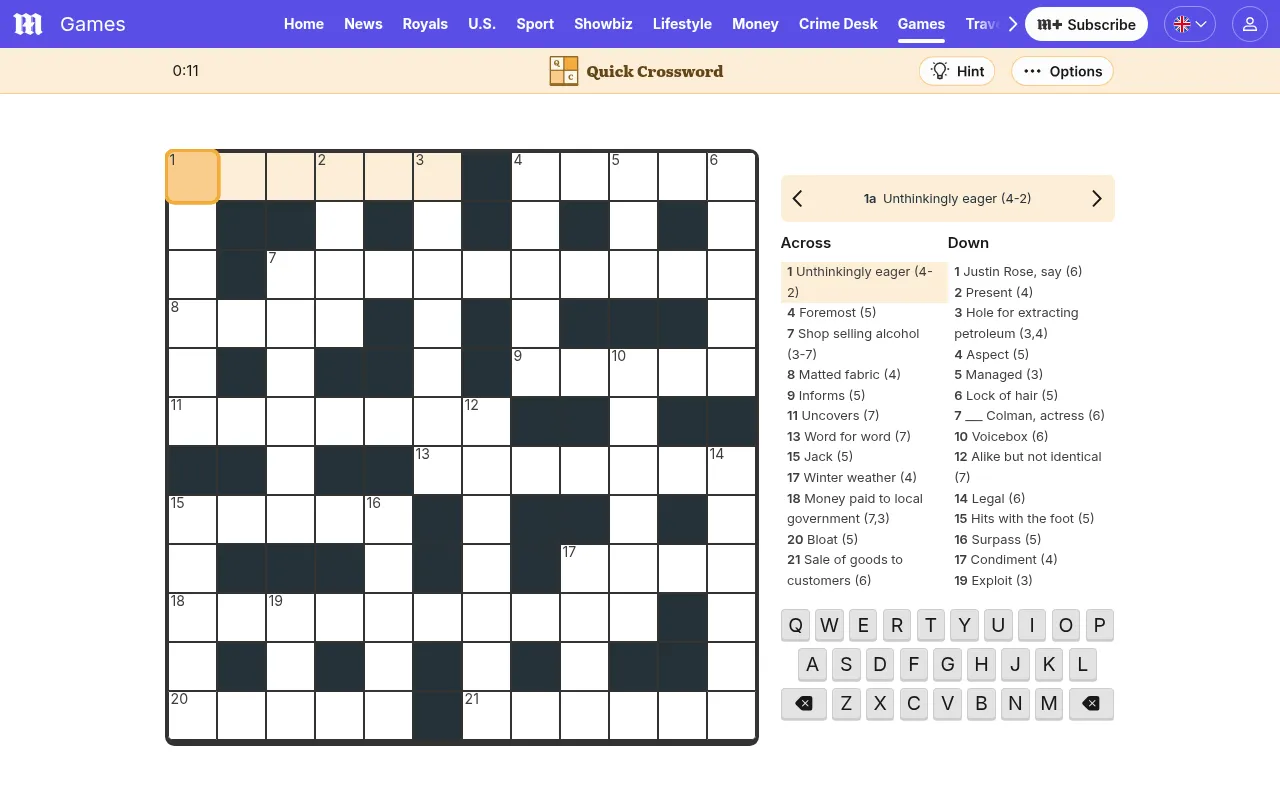Select grid cell numbered 20
Viewport: 1280px width, 800px height.
point(192,715)
